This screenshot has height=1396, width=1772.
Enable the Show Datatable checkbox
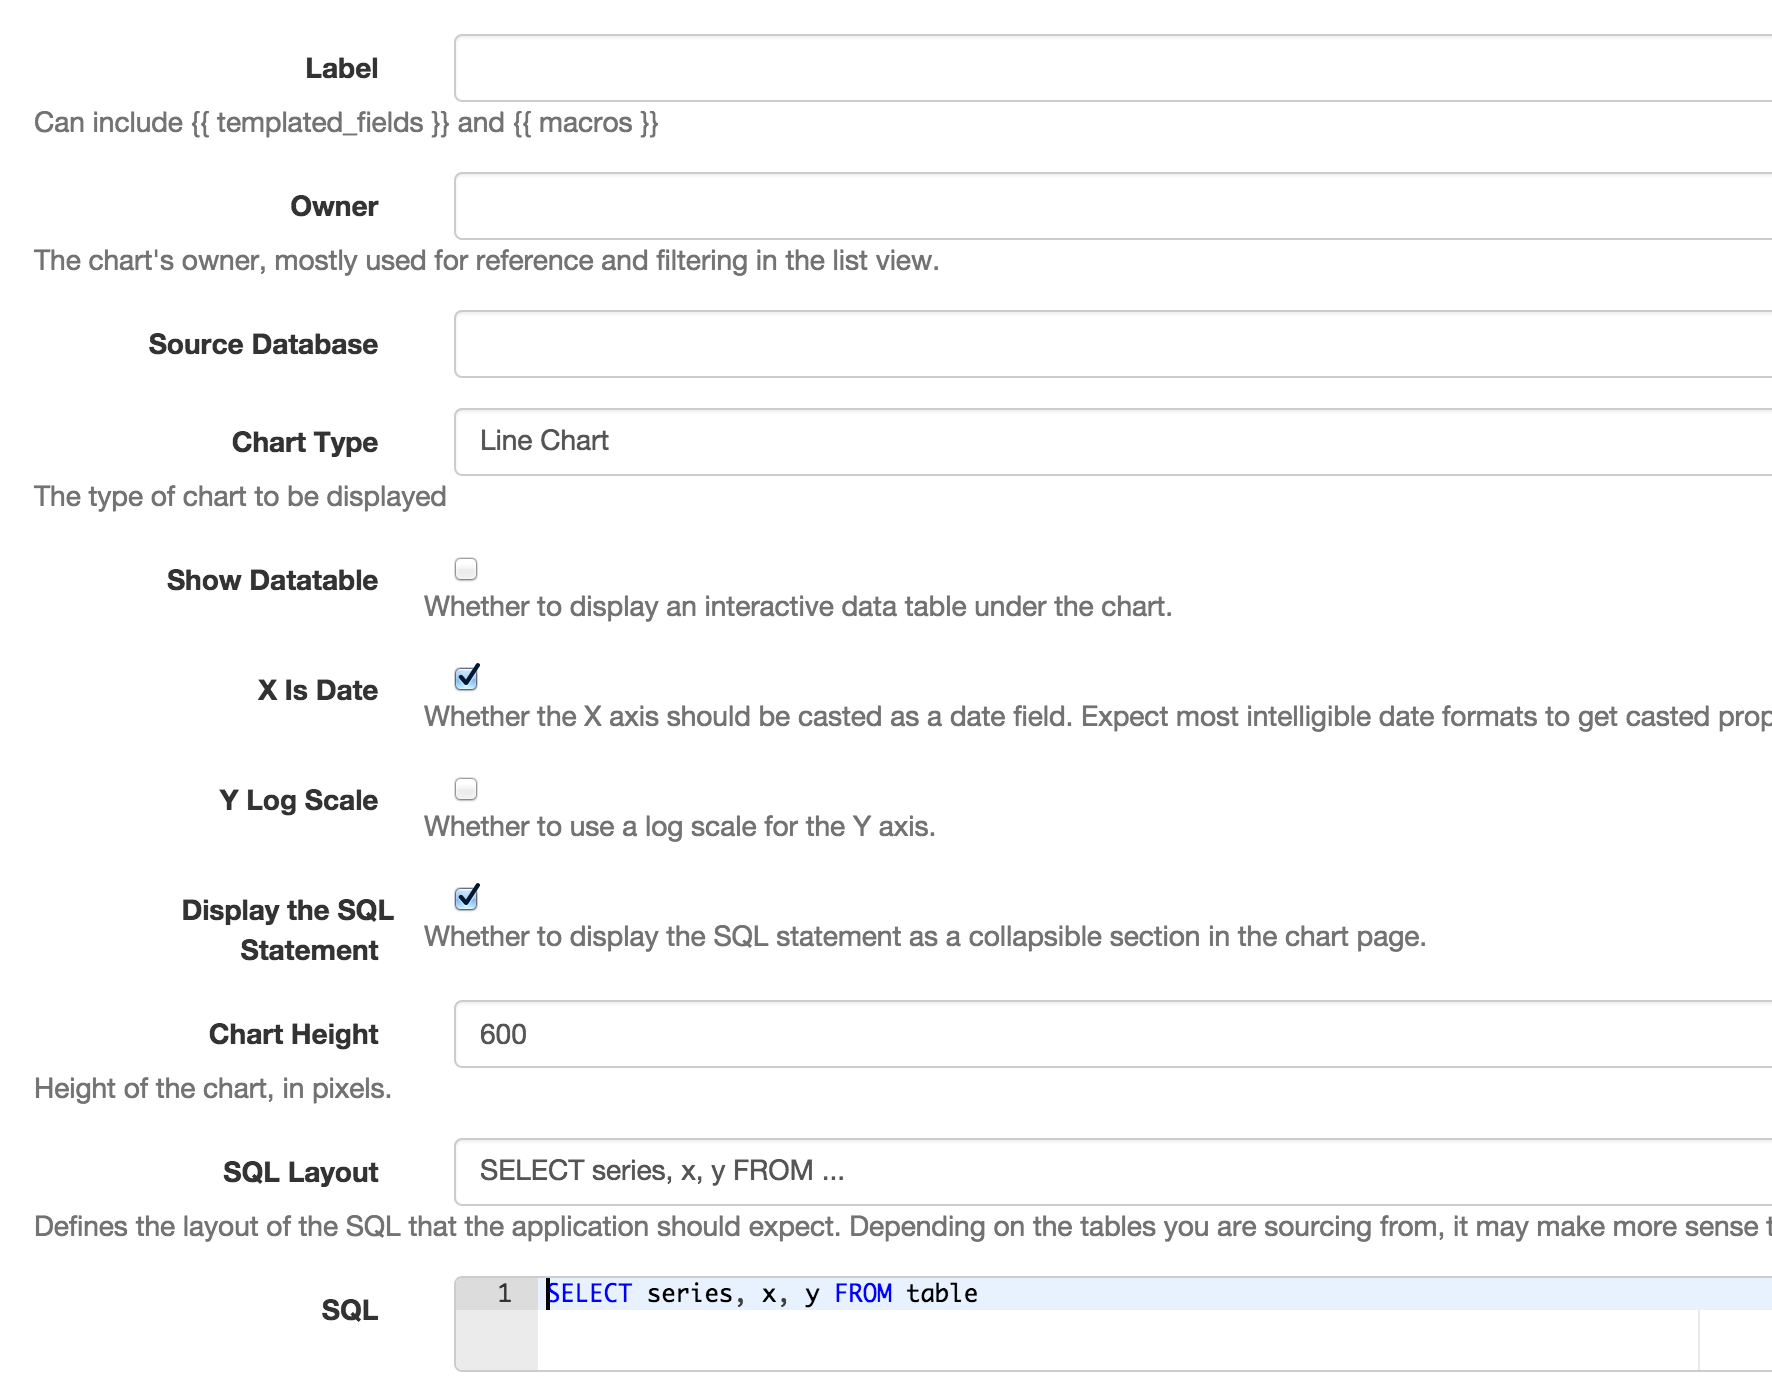(x=466, y=569)
